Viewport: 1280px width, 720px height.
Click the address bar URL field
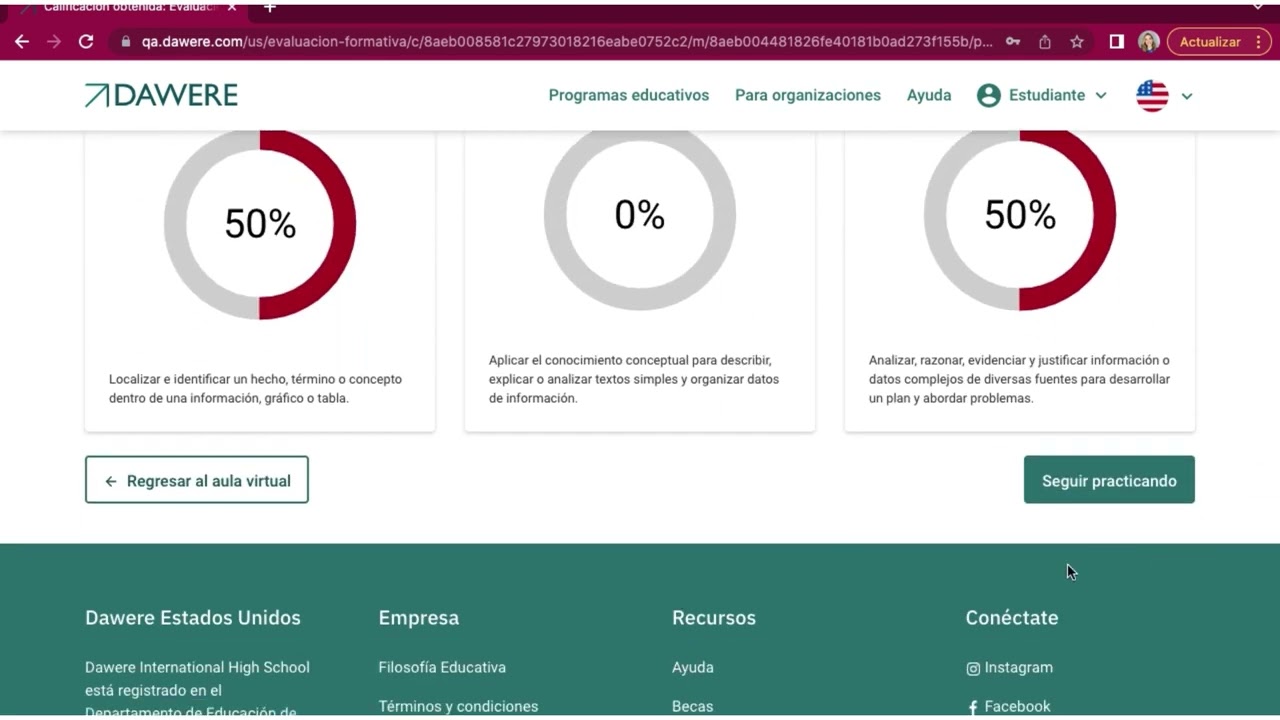[x=567, y=42]
